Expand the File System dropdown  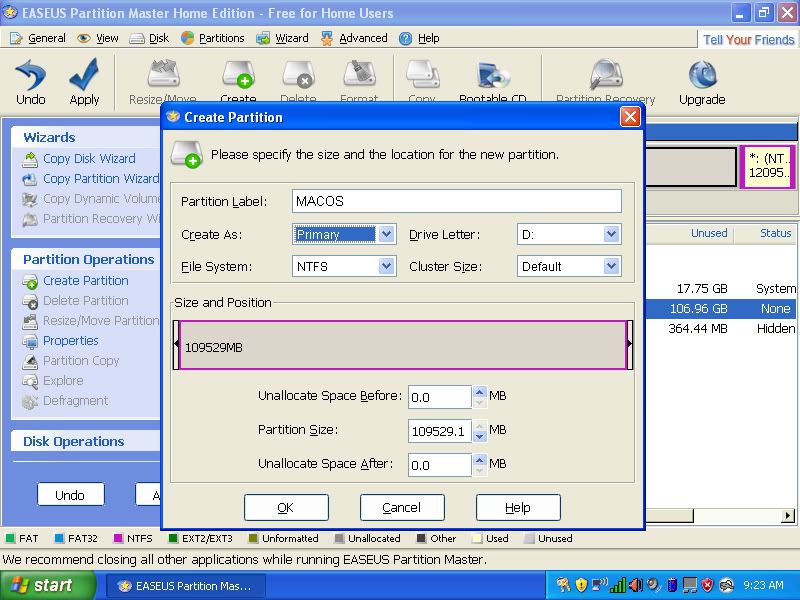click(x=386, y=266)
